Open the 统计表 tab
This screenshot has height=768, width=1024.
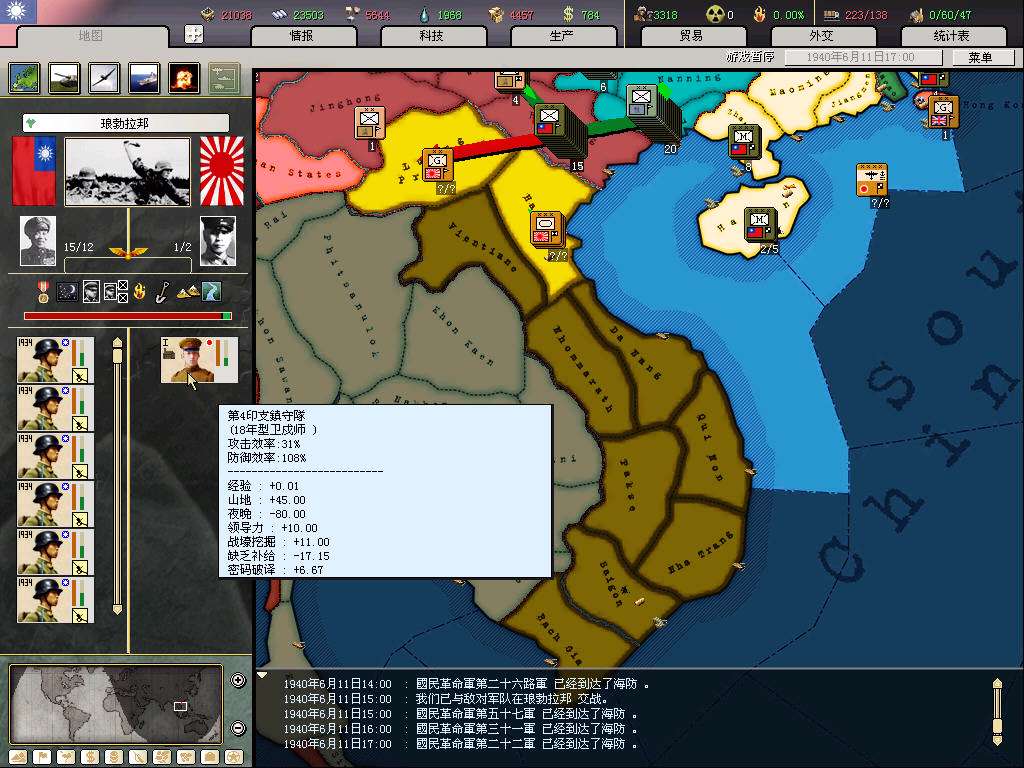point(952,36)
